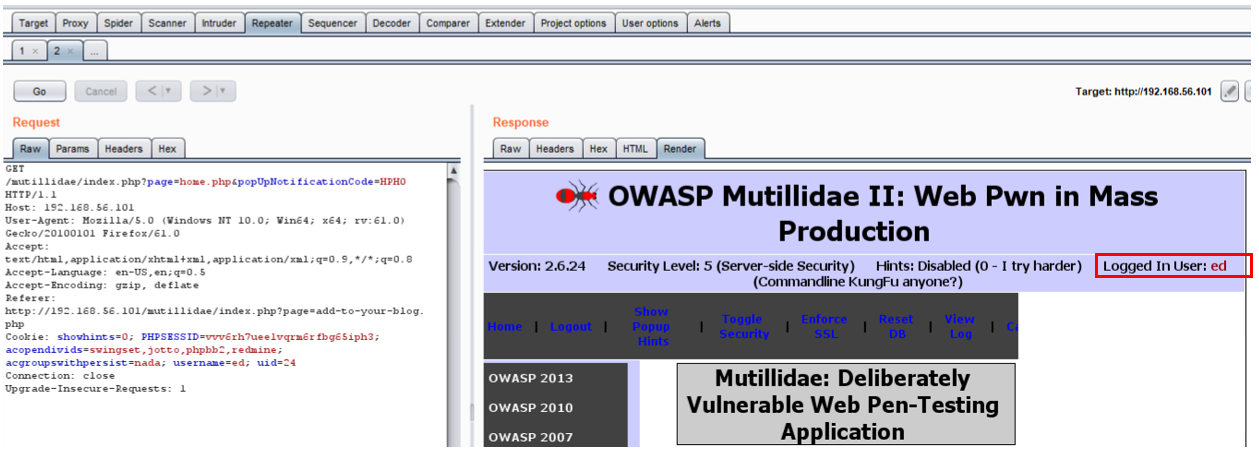Select the Raw tab in the Request panel
Viewport: 1259px width, 456px height.
click(x=30, y=149)
